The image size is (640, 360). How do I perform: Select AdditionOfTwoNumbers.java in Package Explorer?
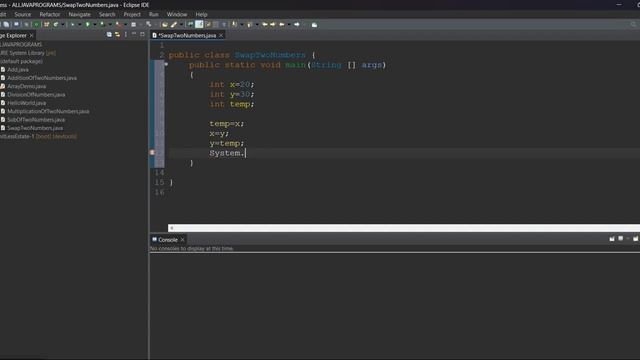click(x=42, y=78)
